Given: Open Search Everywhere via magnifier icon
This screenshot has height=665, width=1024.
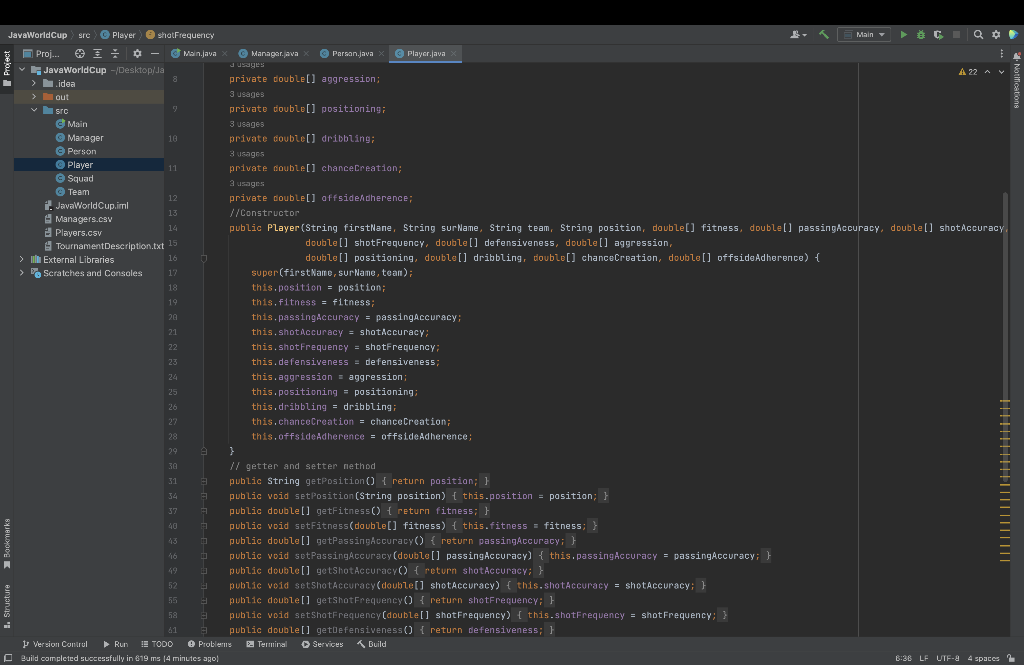Looking at the screenshot, I should point(978,32).
